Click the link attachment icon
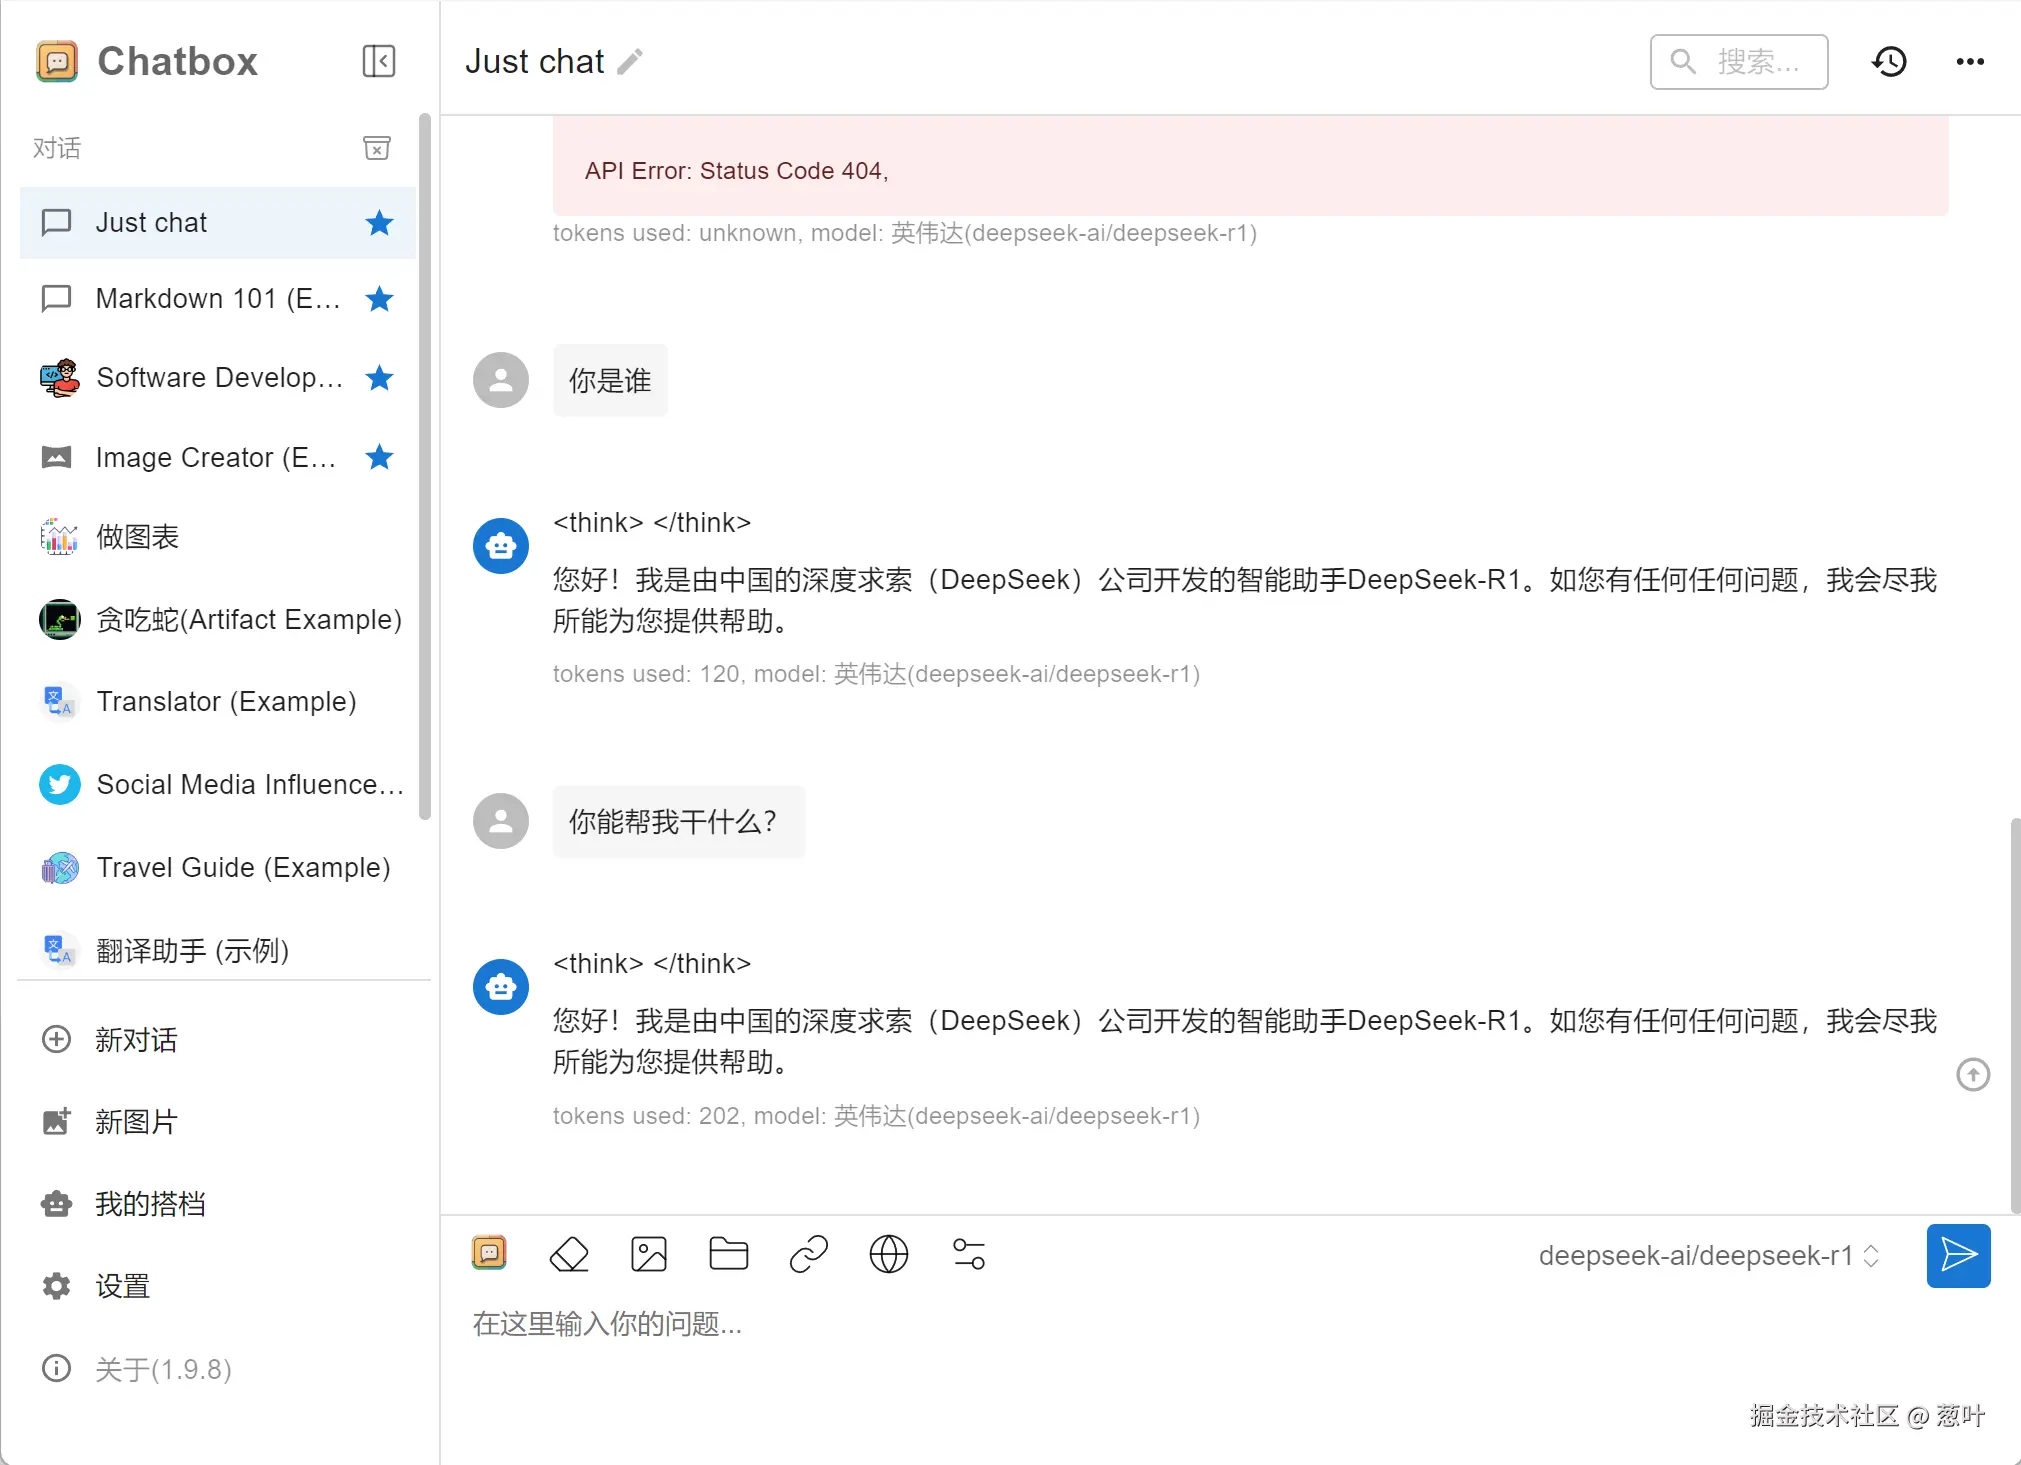The height and width of the screenshot is (1465, 2021). (808, 1254)
